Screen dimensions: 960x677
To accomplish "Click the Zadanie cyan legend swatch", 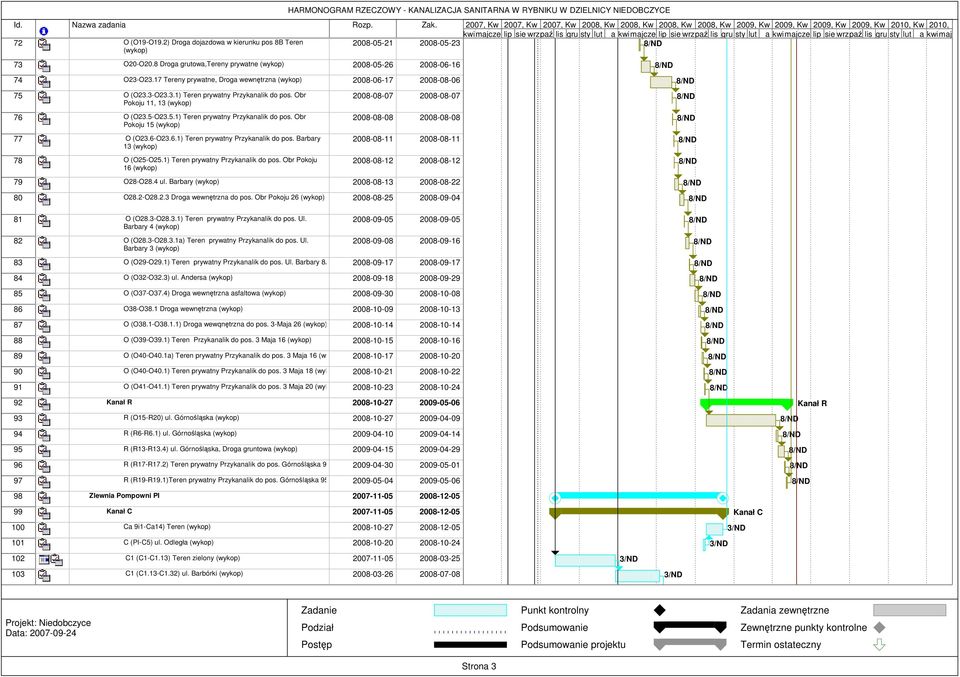I will point(470,610).
